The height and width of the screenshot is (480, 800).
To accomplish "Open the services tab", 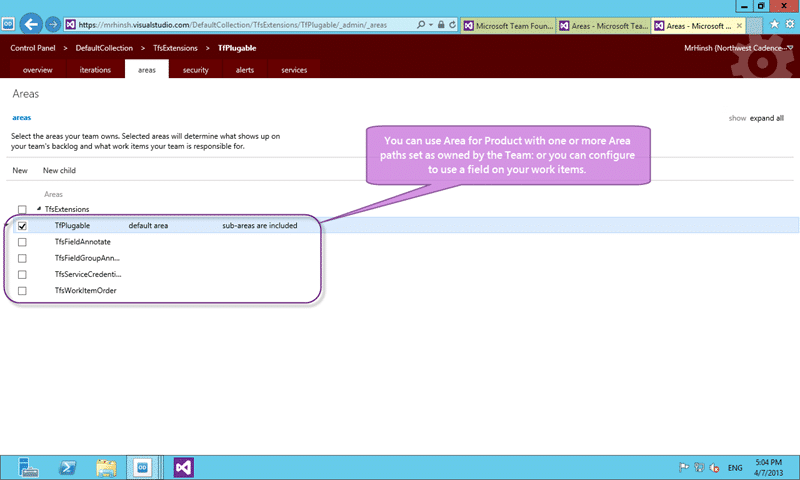I will coord(294,70).
